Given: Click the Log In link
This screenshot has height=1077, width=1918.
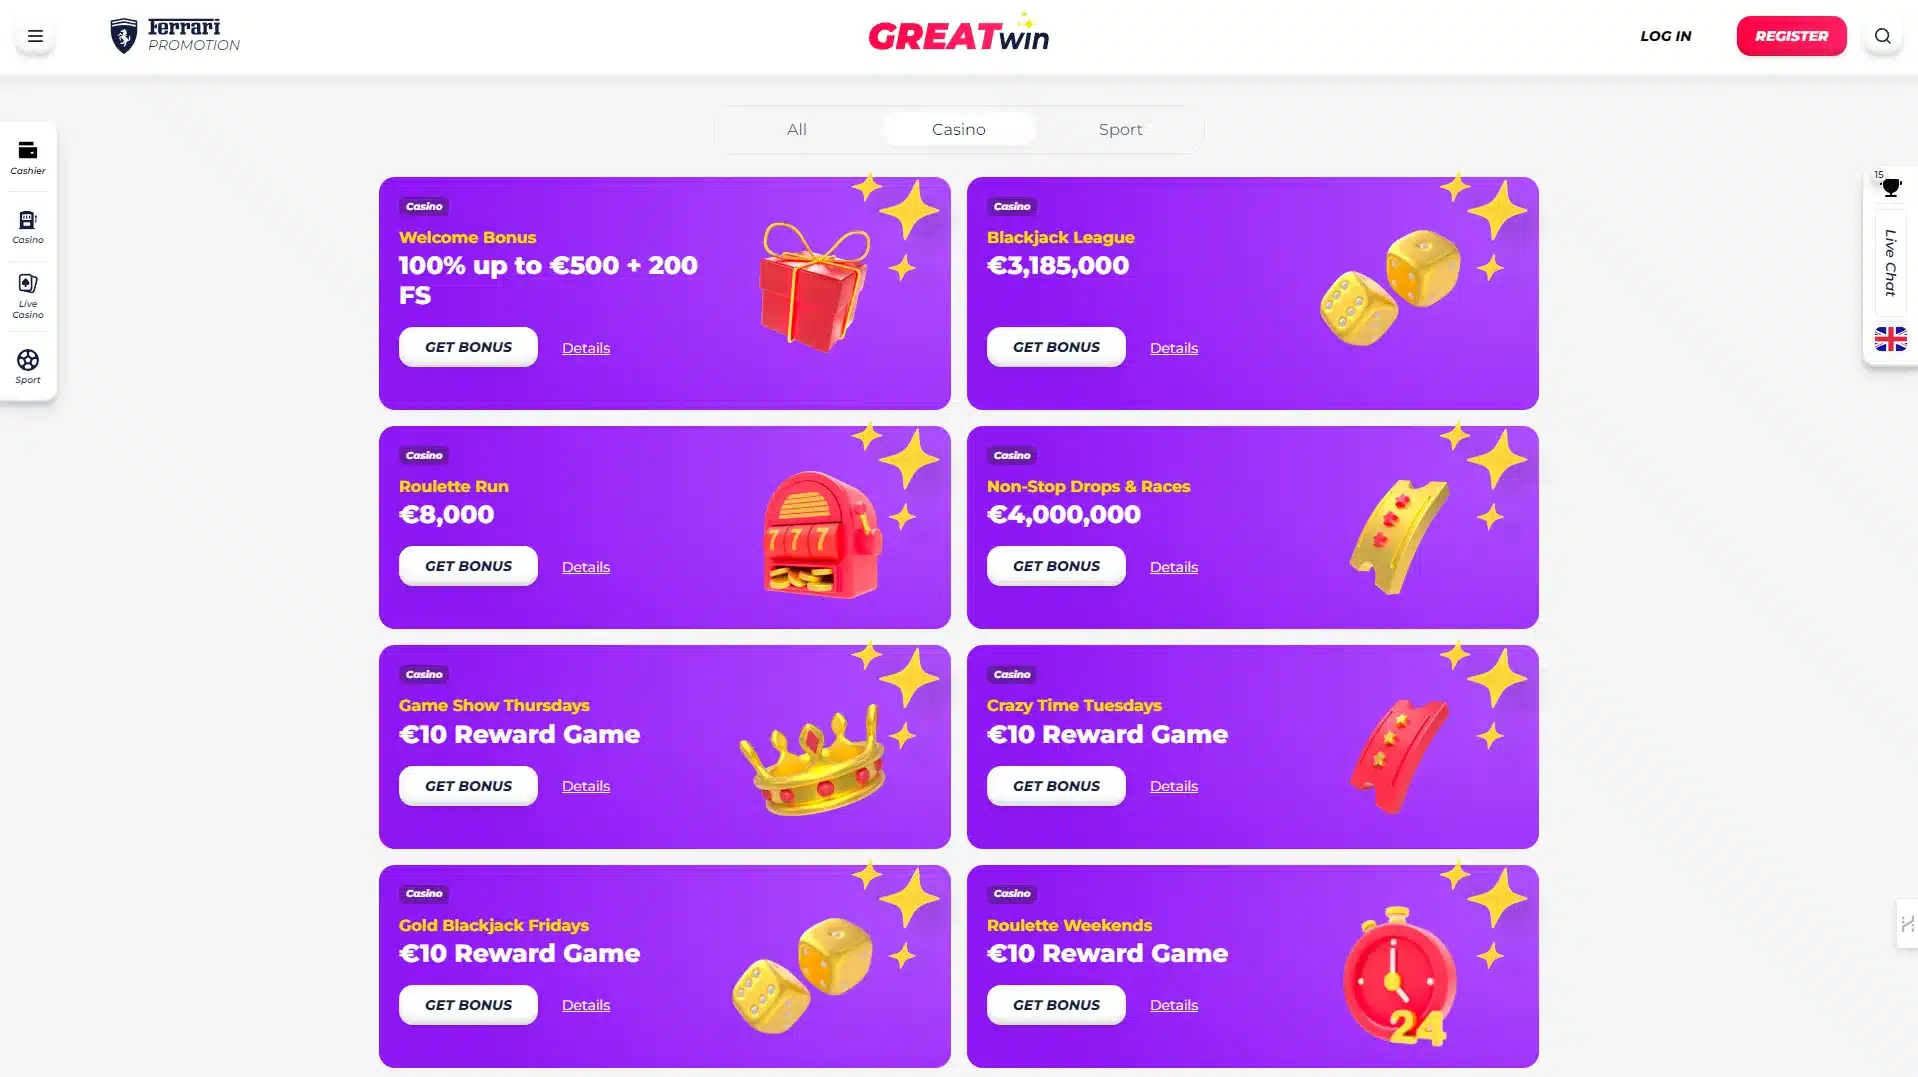Looking at the screenshot, I should click(1665, 36).
